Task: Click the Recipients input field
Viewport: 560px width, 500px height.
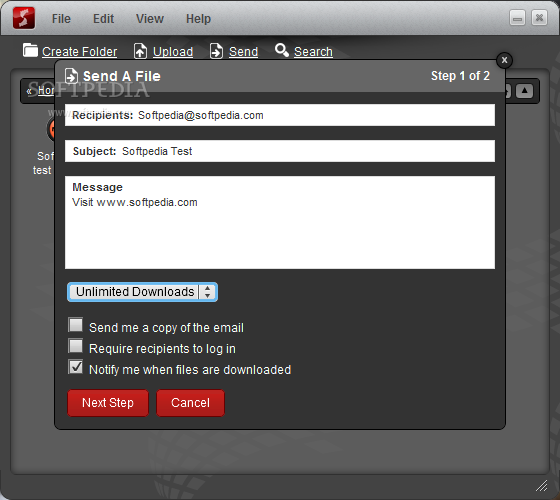Action: coord(280,115)
